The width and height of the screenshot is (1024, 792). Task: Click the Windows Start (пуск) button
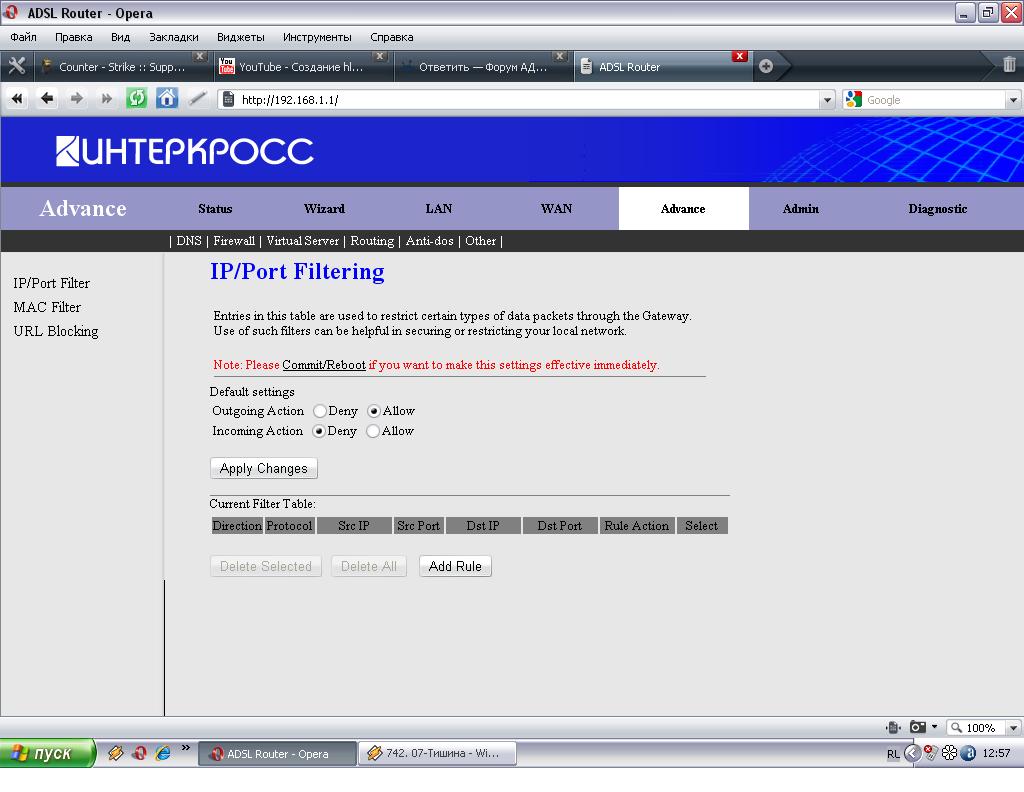pos(47,753)
